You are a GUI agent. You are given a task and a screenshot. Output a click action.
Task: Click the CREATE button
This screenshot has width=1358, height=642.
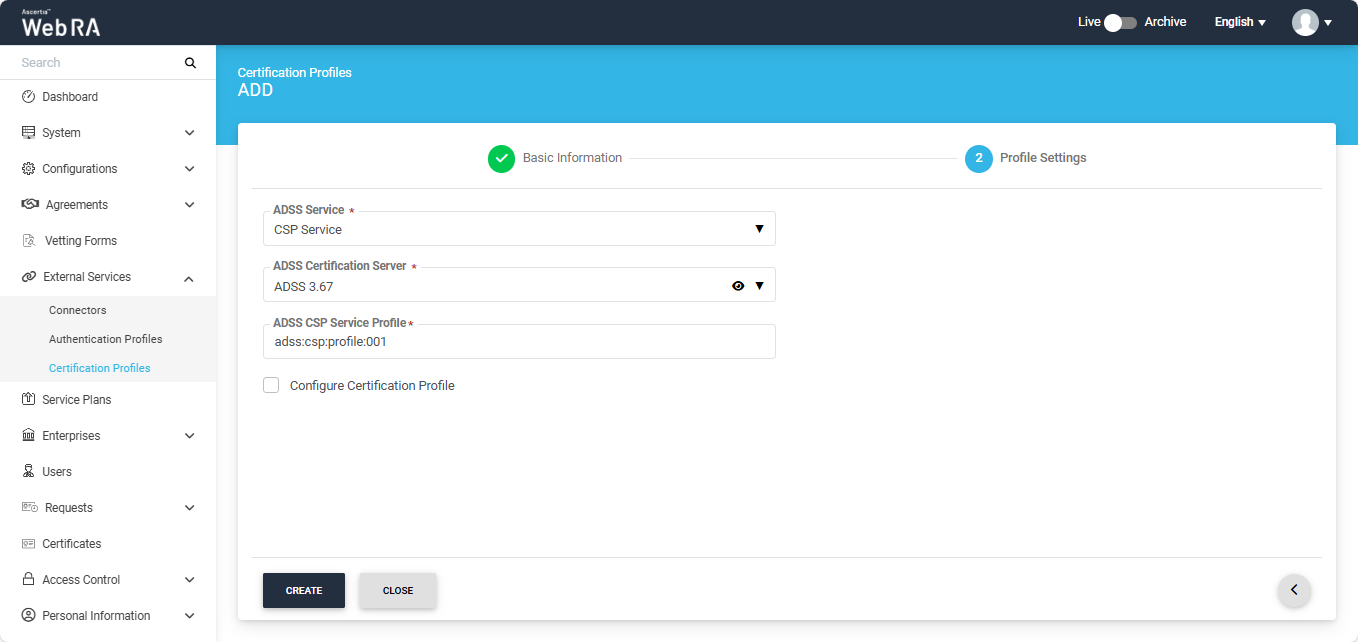(304, 590)
